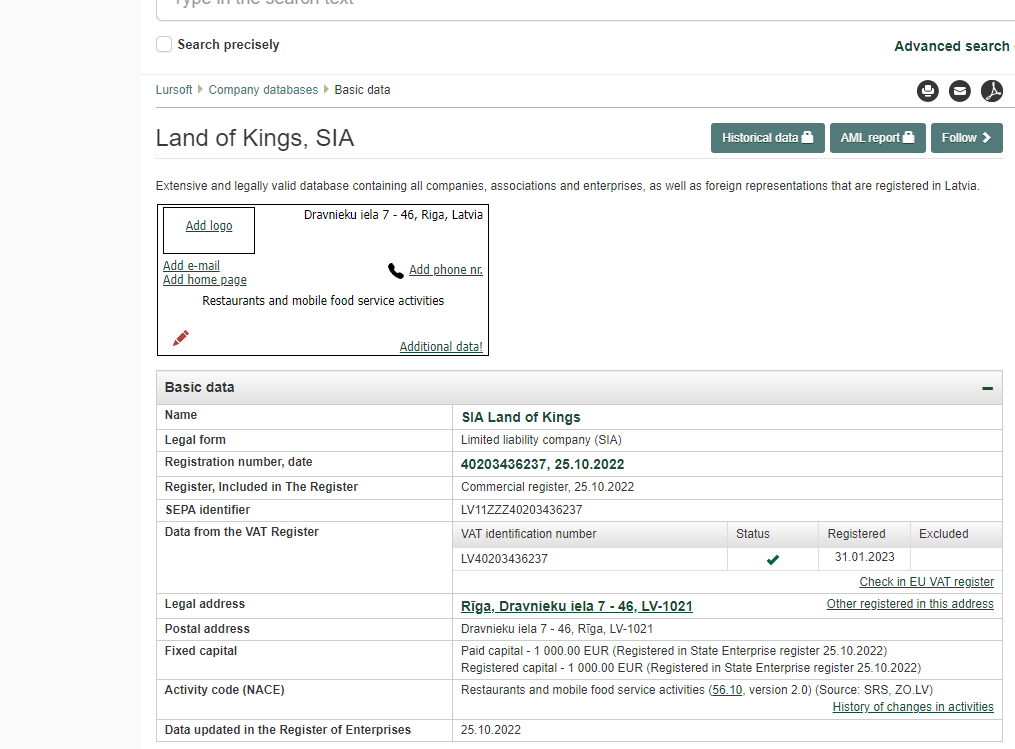
Task: Tick the Search precisely checkbox
Action: [x=164, y=44]
